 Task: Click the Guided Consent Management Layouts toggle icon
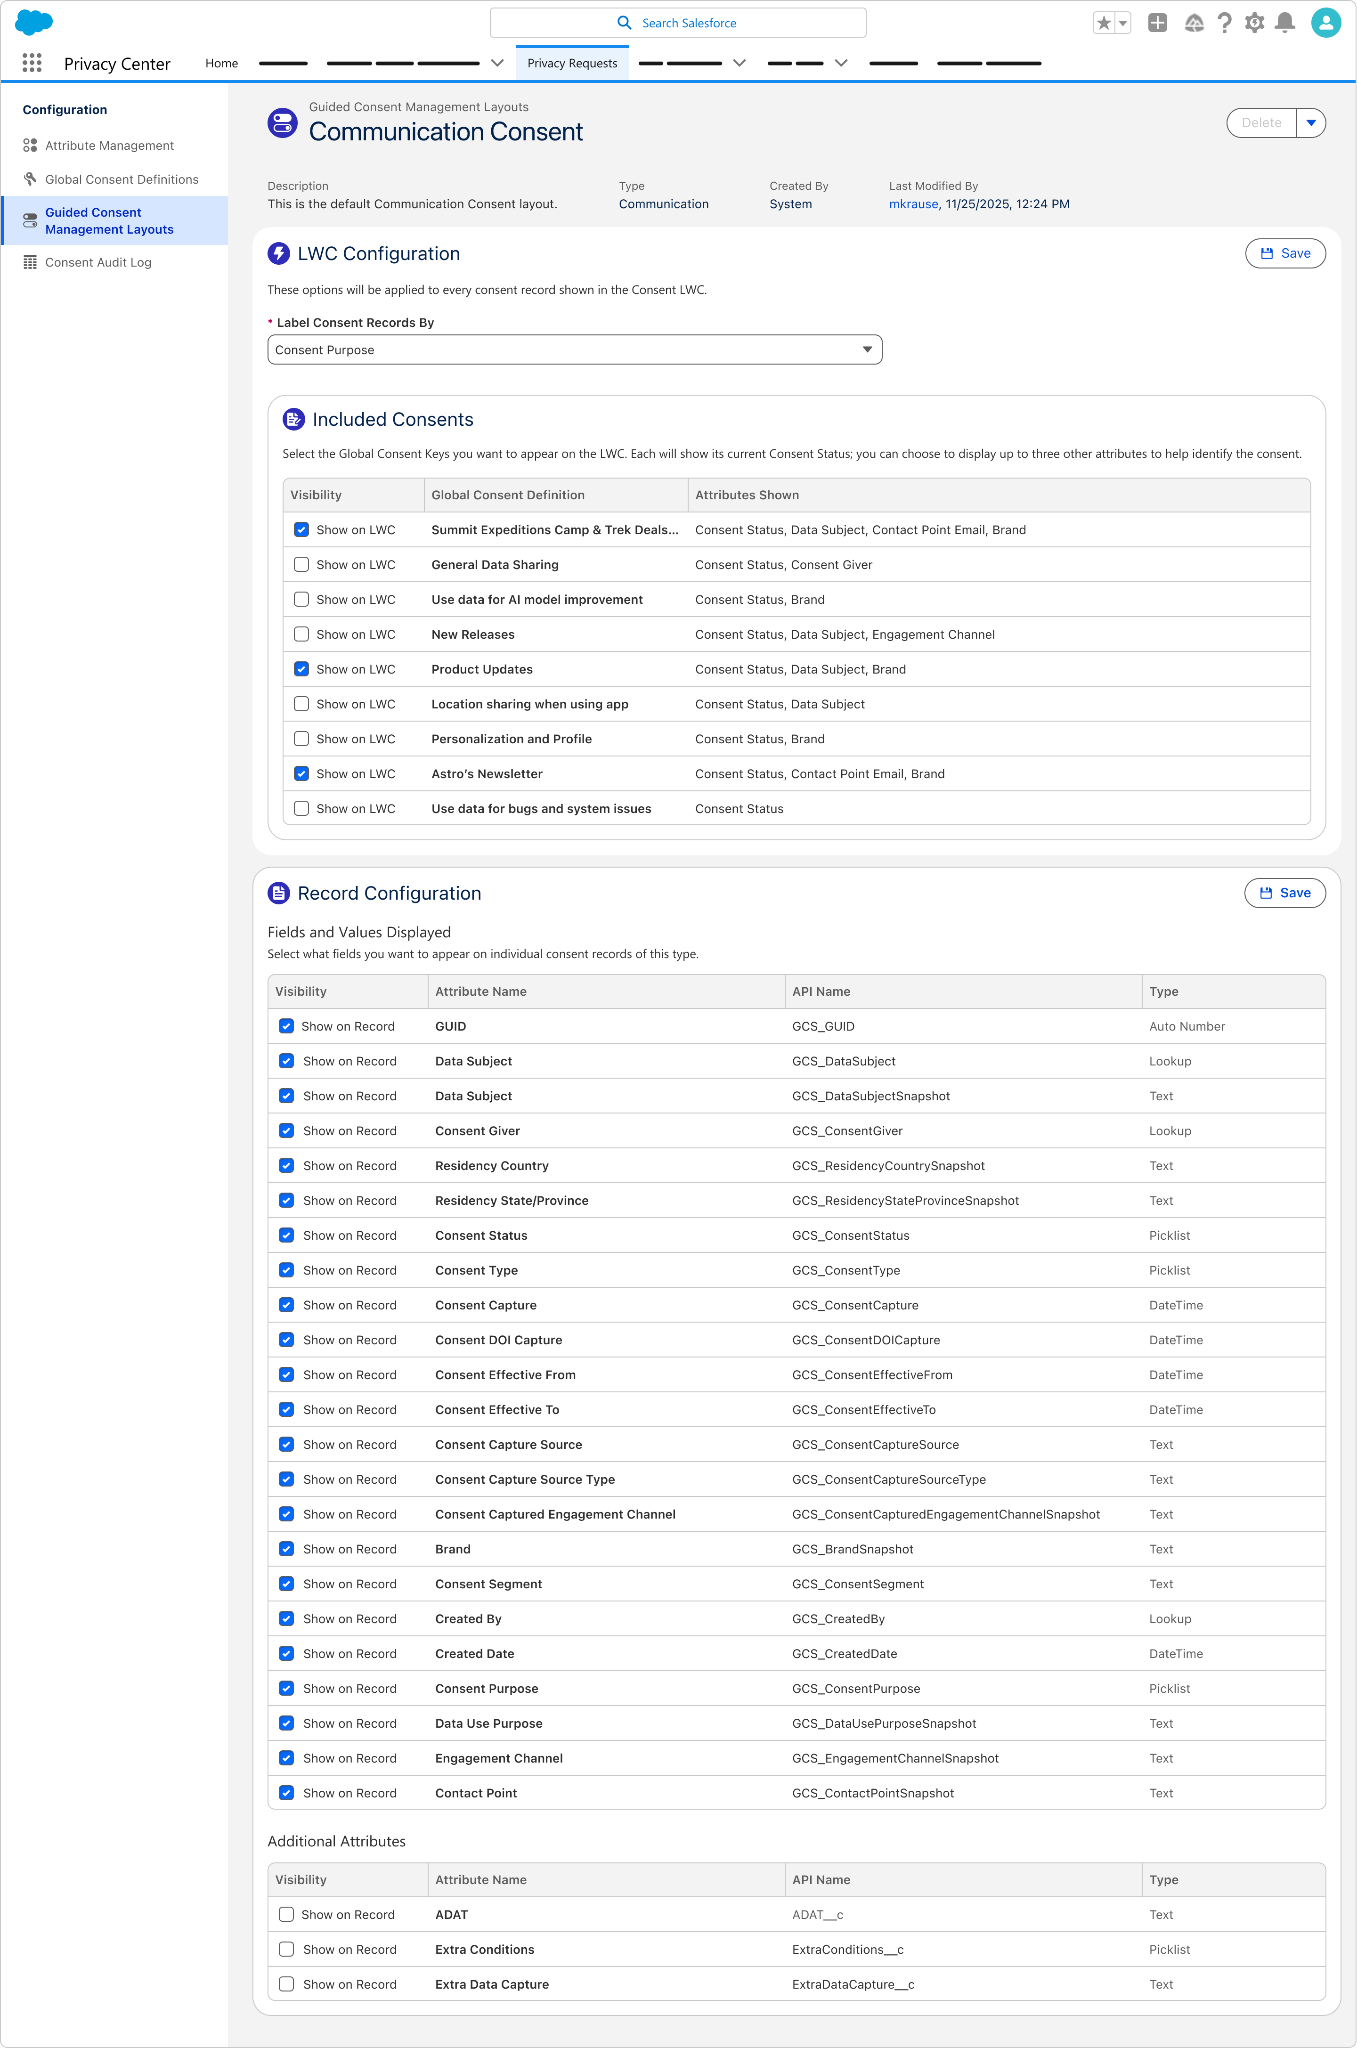[x=30, y=221]
